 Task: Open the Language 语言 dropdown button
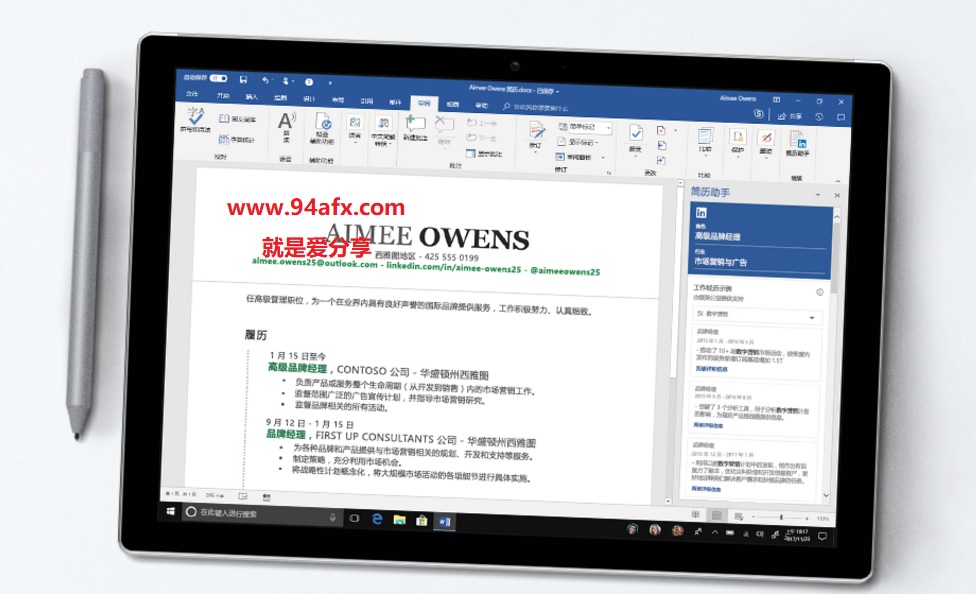click(355, 130)
